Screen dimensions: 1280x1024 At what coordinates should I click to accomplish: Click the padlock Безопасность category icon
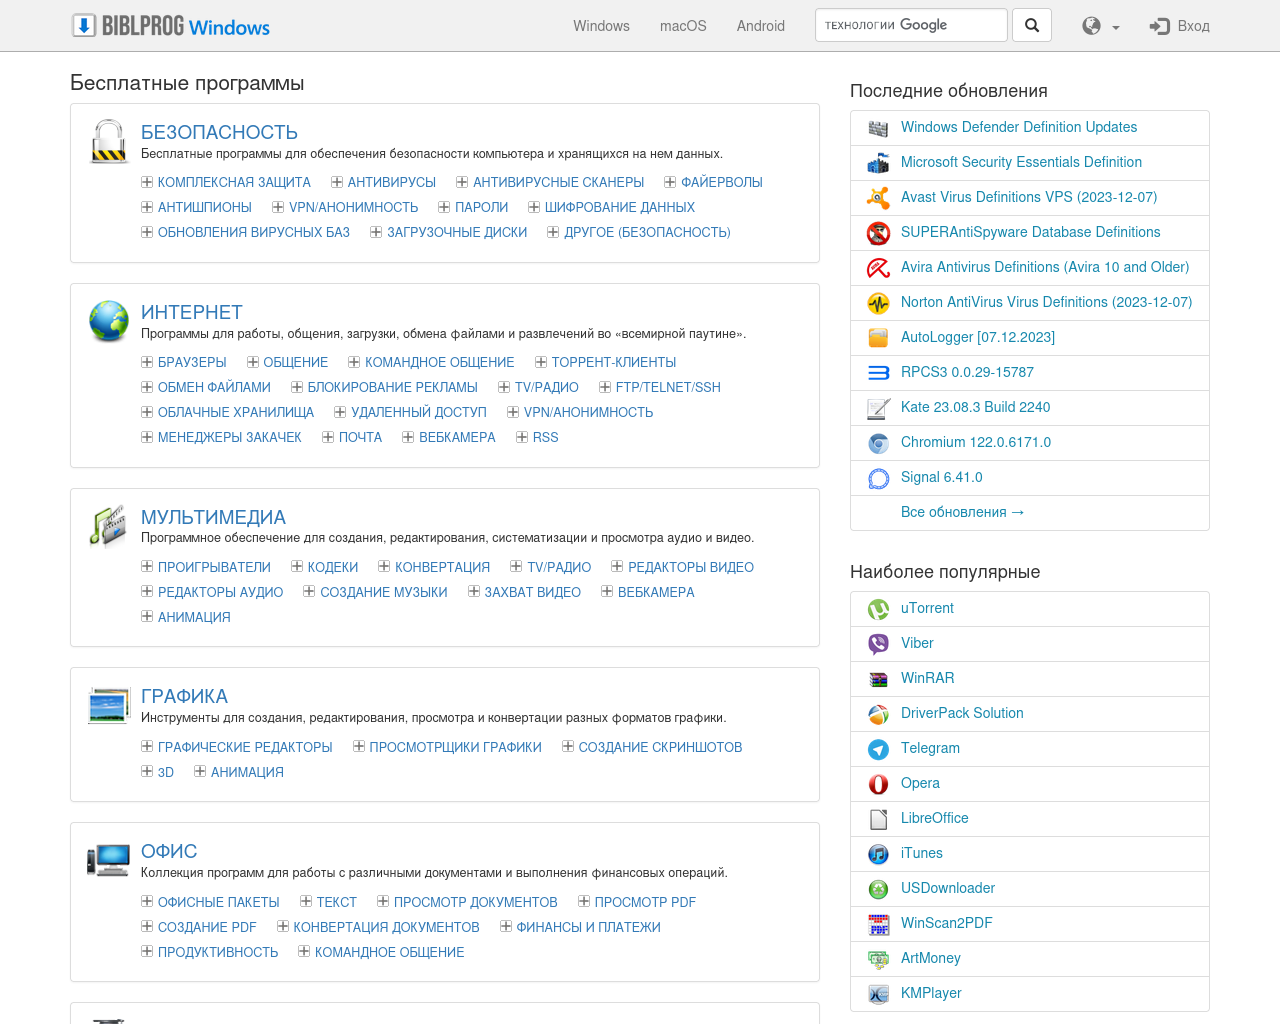coord(109,141)
